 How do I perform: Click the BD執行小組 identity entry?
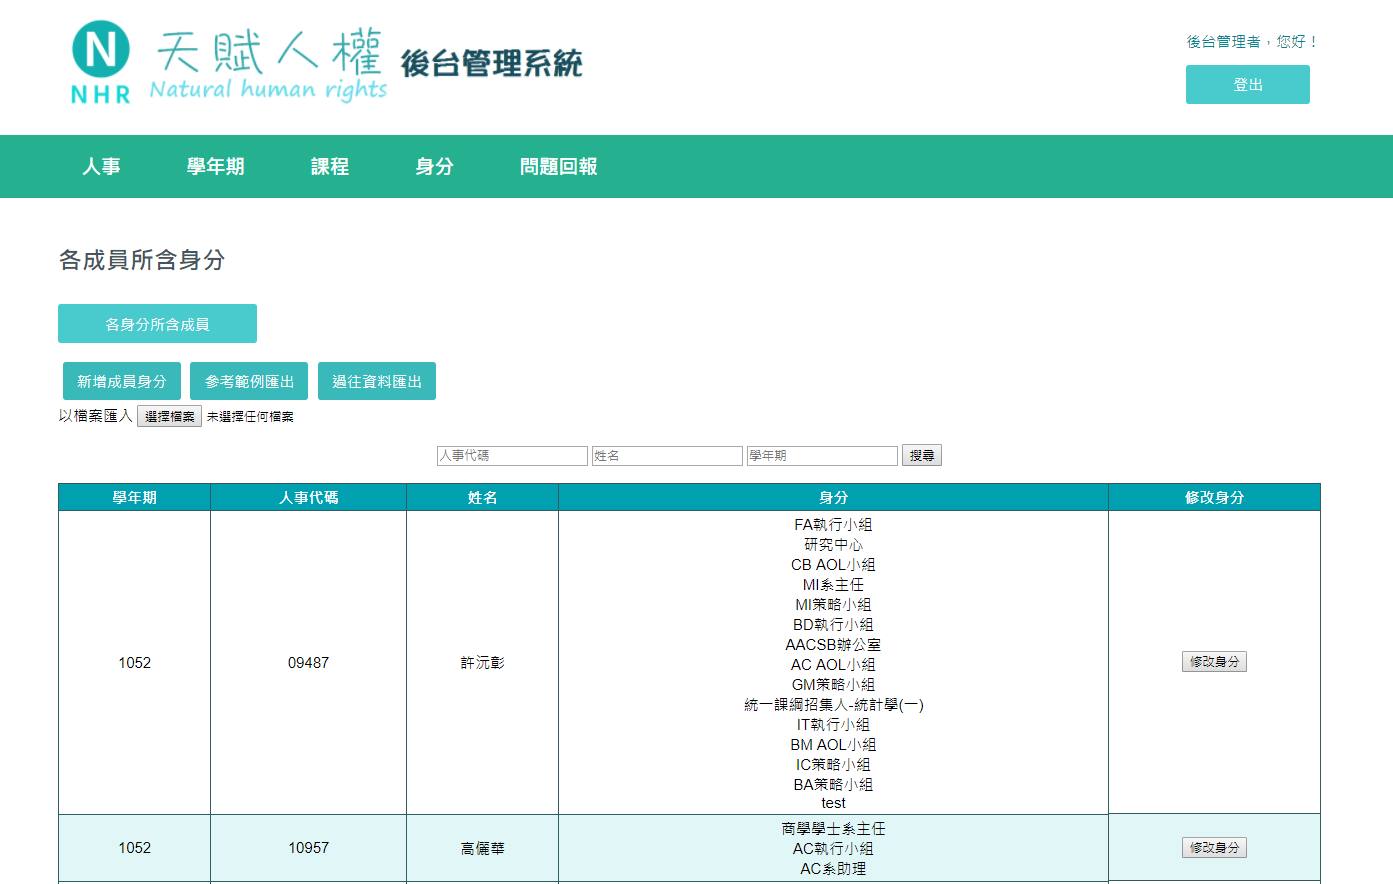point(833,625)
